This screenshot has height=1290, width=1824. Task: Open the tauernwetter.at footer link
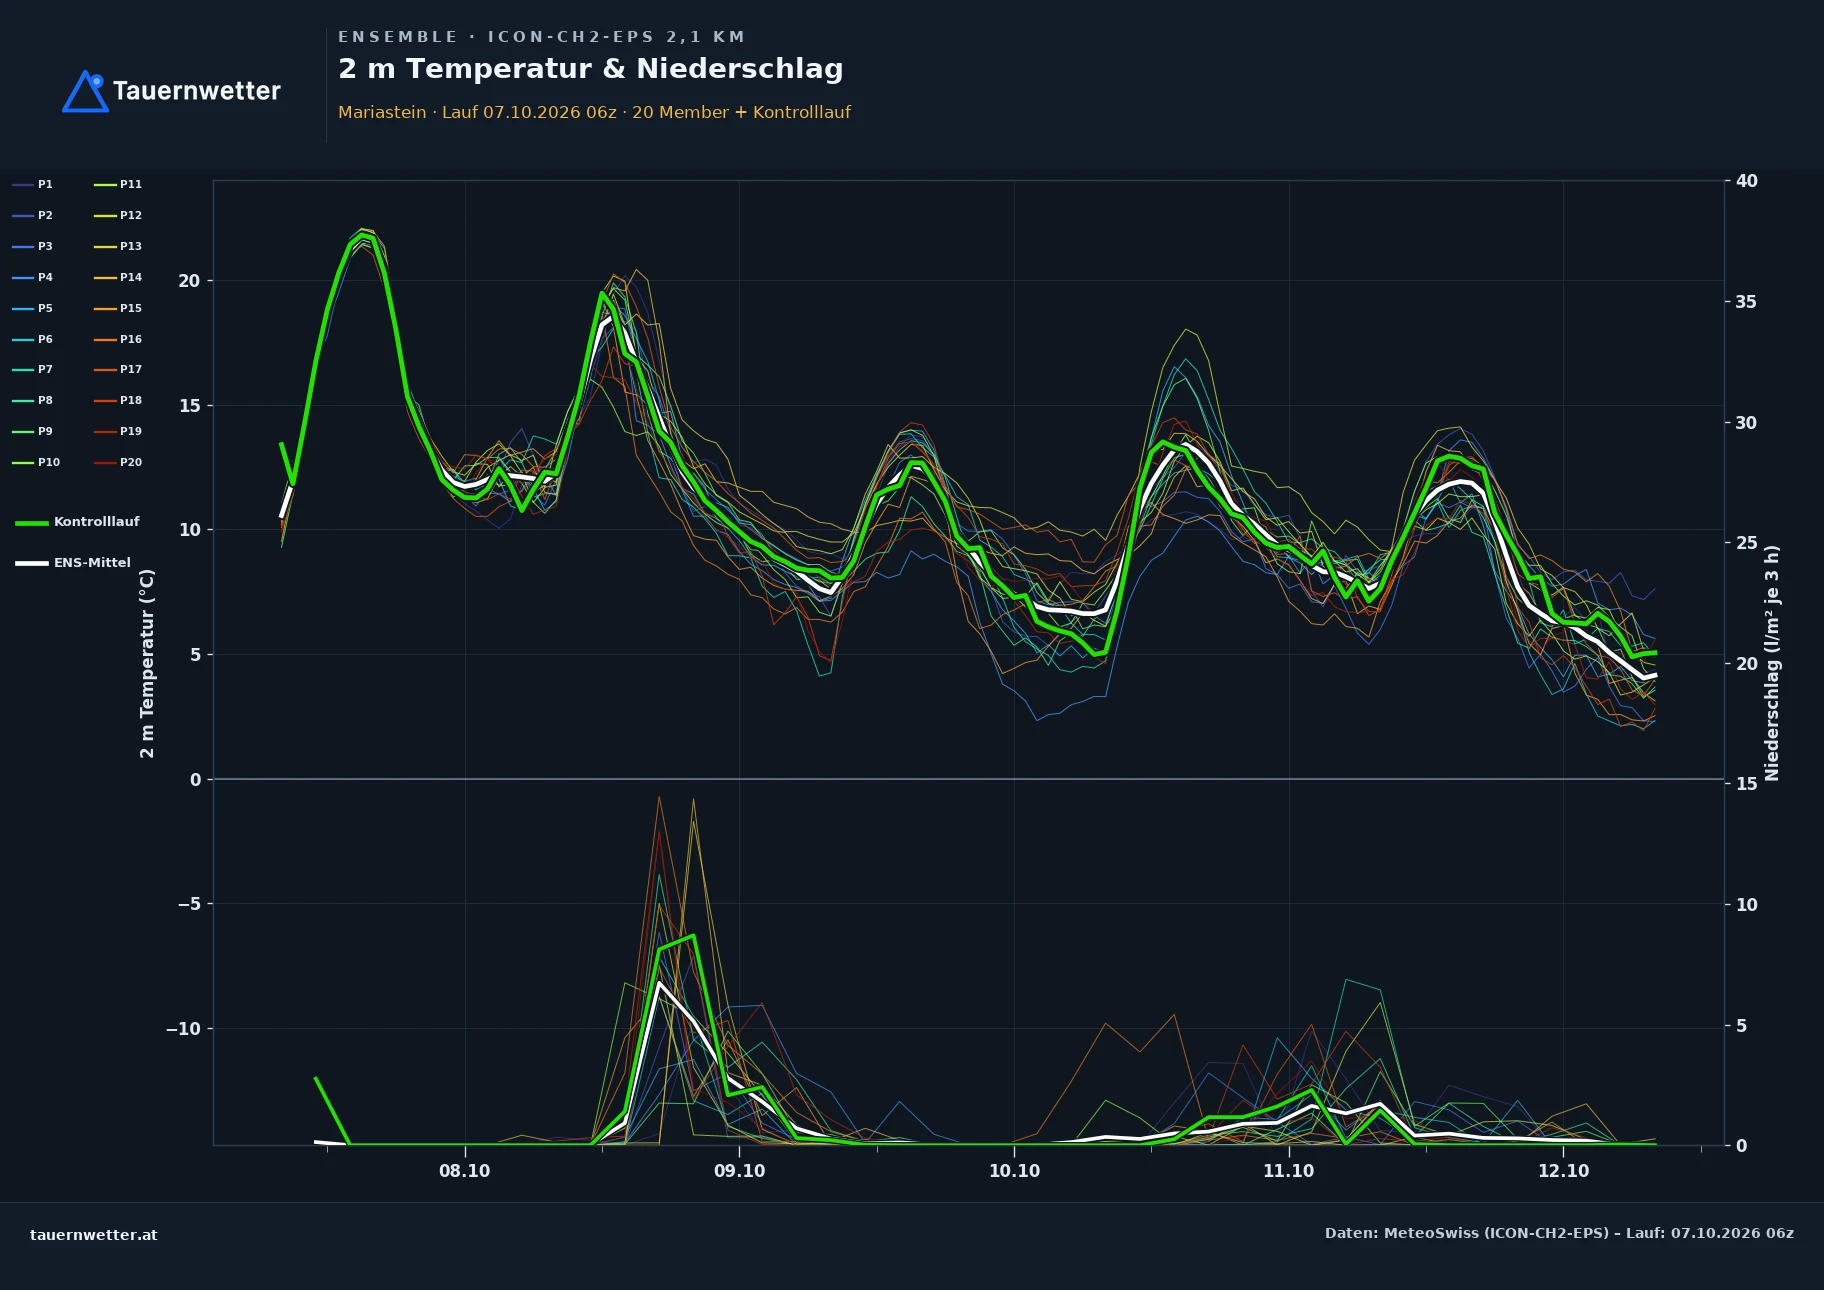point(94,1235)
